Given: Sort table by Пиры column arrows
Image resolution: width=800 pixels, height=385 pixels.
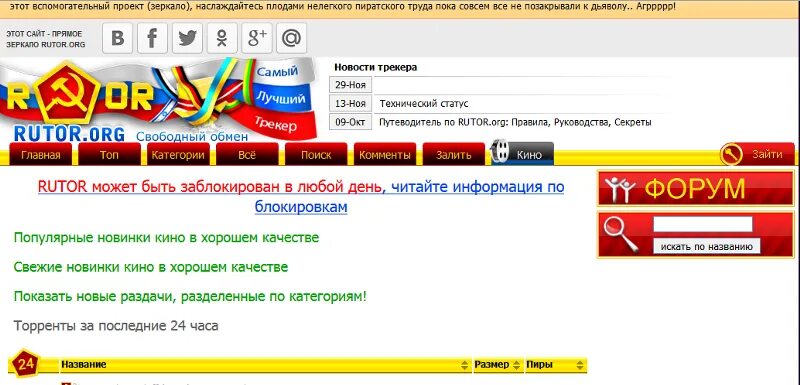Looking at the screenshot, I should (x=580, y=365).
